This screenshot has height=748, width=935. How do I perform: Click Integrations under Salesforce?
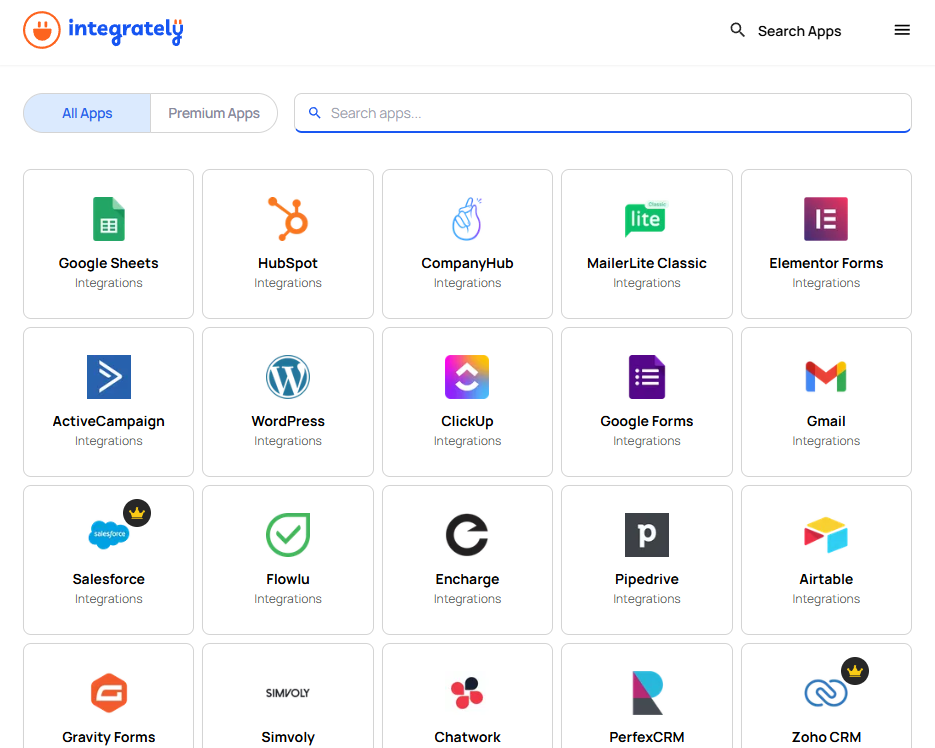coord(109,599)
